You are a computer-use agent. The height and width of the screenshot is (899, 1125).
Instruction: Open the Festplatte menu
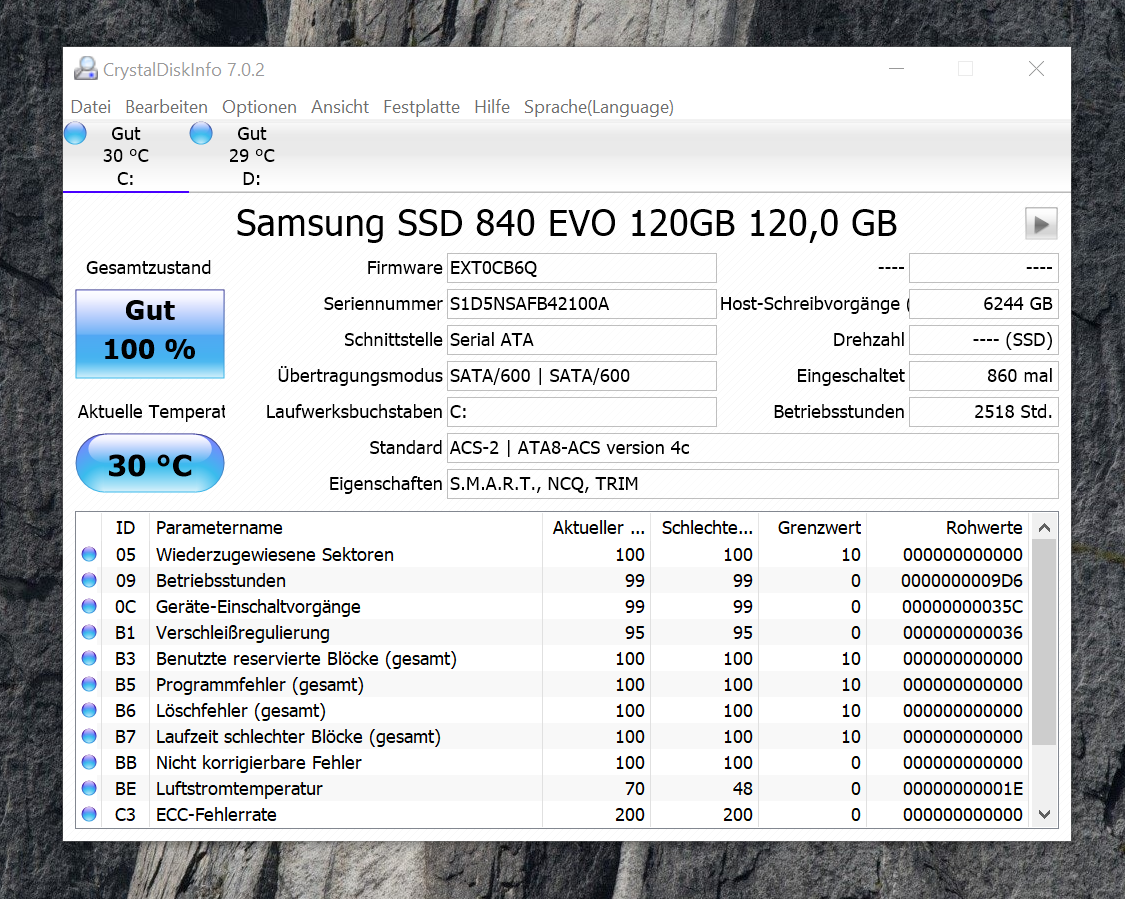(x=421, y=107)
